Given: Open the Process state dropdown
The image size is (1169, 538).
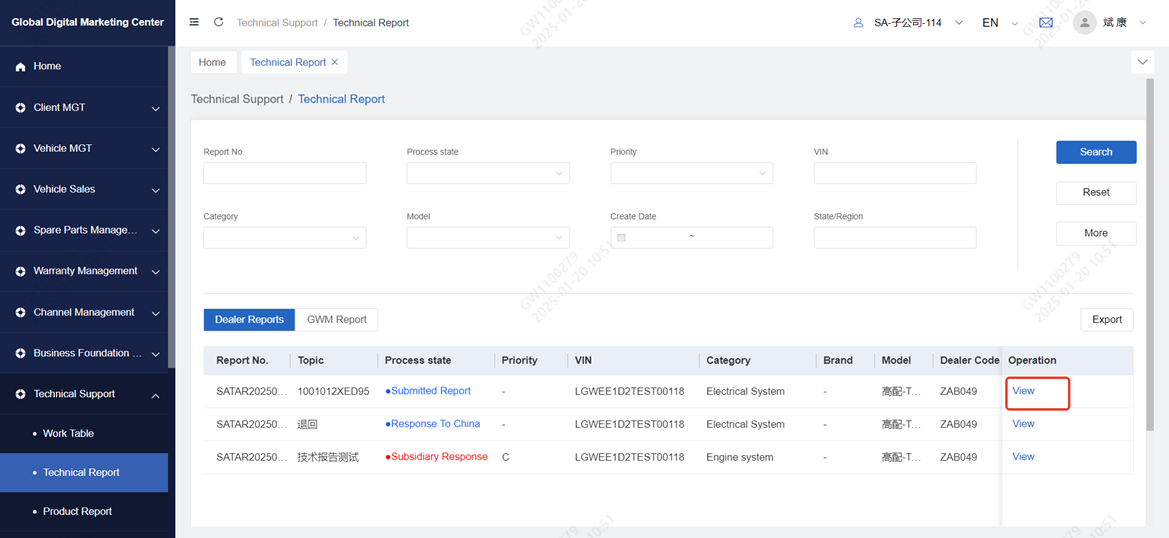Looking at the screenshot, I should [x=487, y=173].
